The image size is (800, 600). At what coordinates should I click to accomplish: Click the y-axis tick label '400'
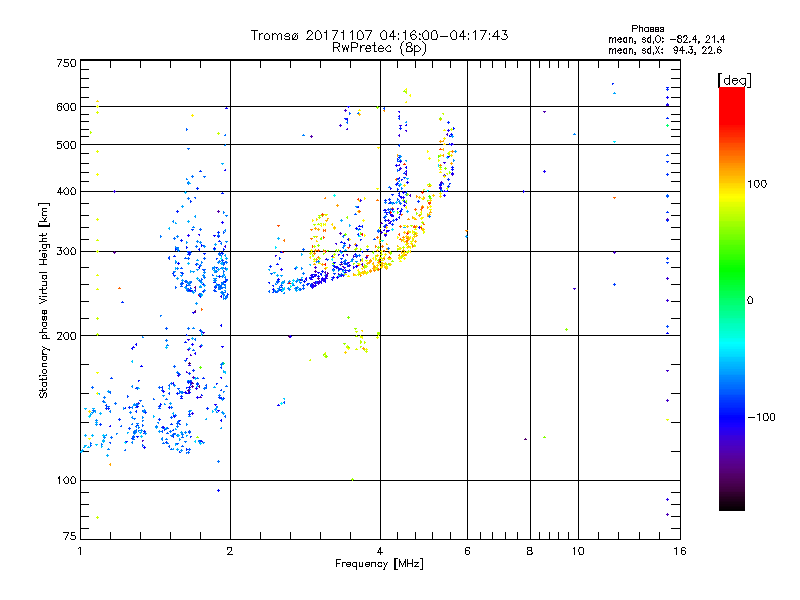[x=66, y=192]
